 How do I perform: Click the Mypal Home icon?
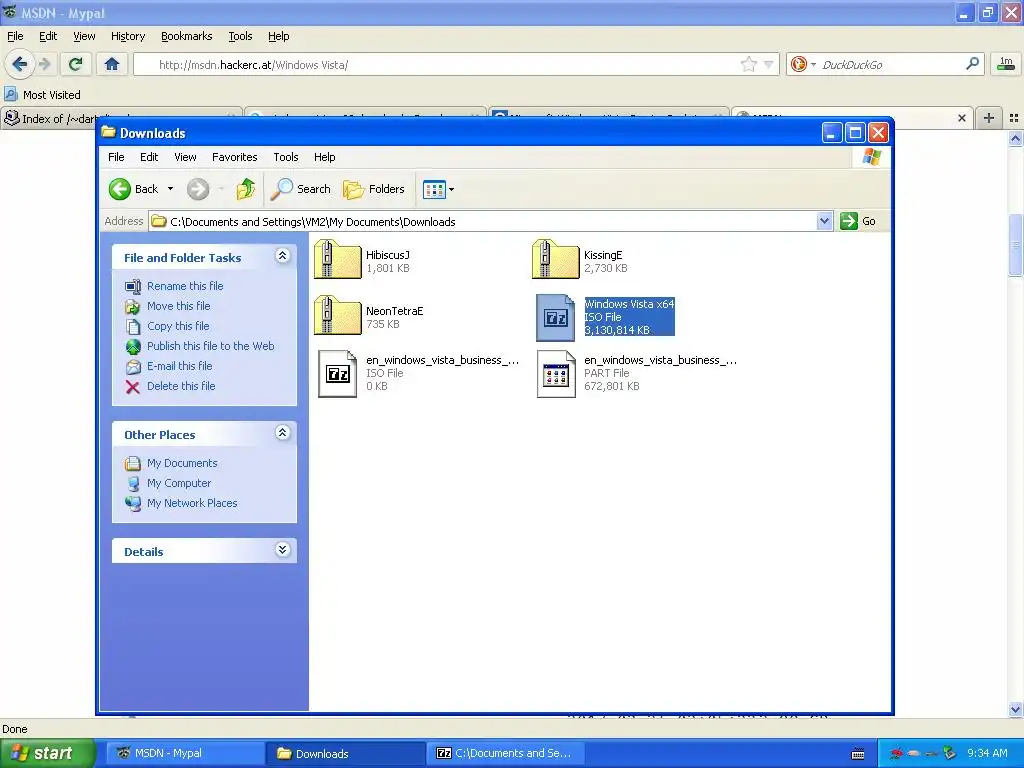tap(112, 64)
